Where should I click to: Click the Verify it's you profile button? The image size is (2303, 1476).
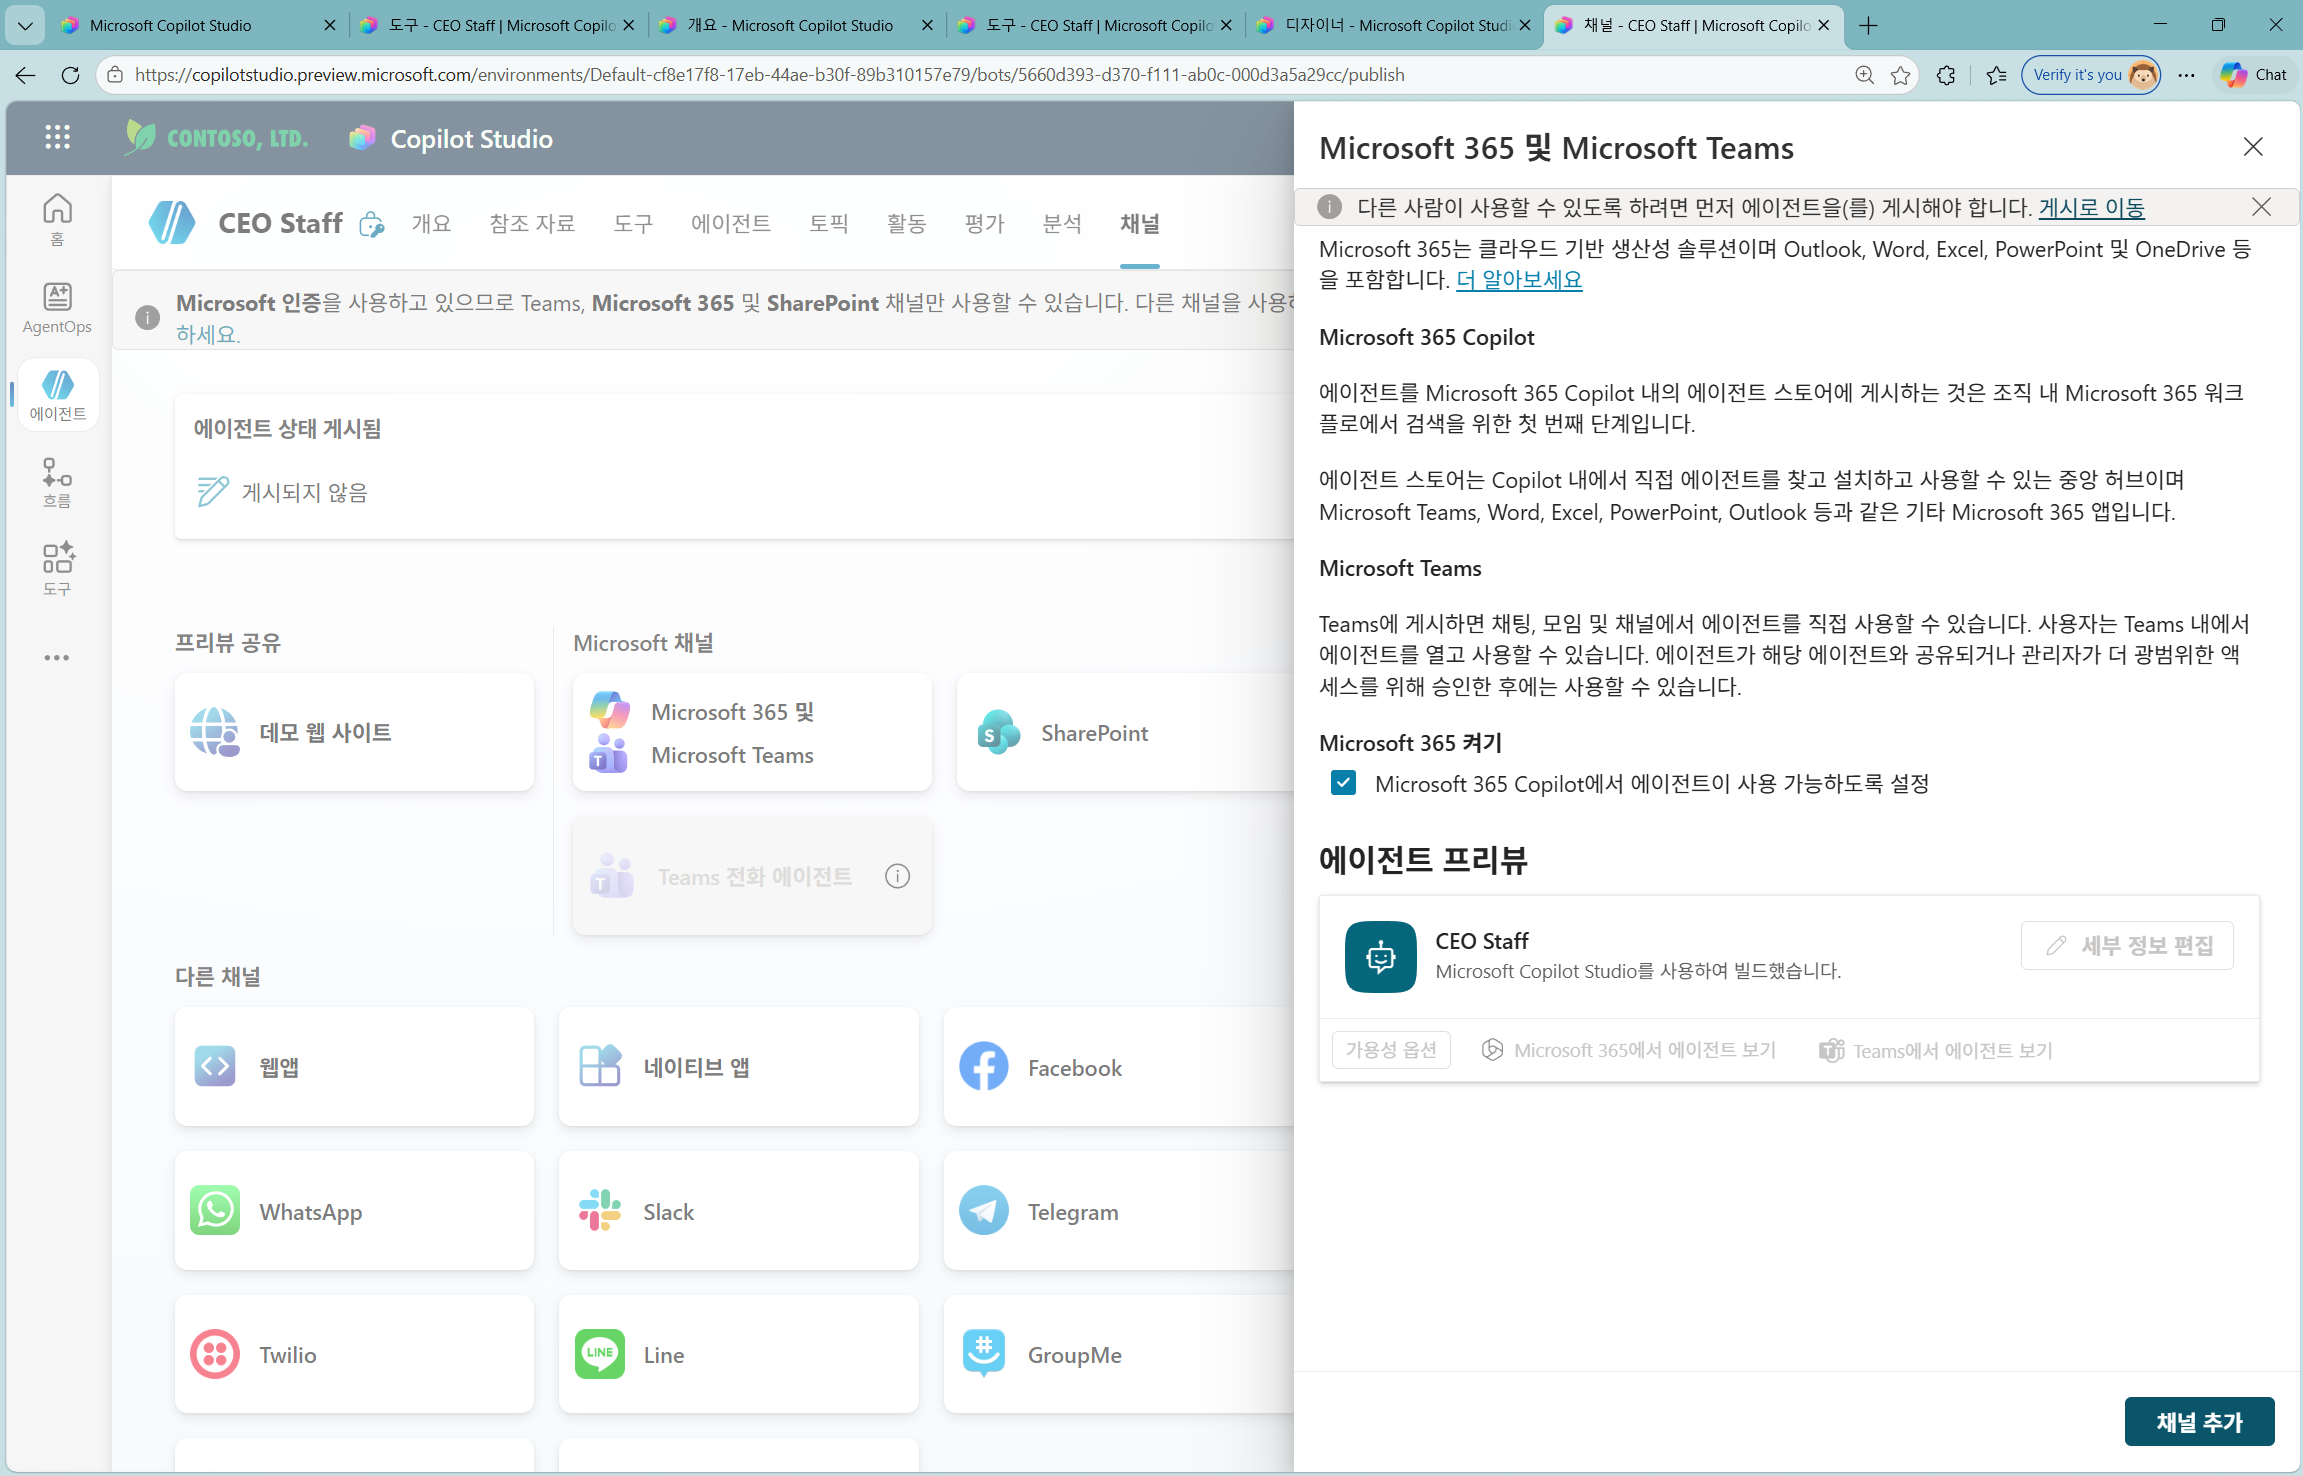[2091, 75]
